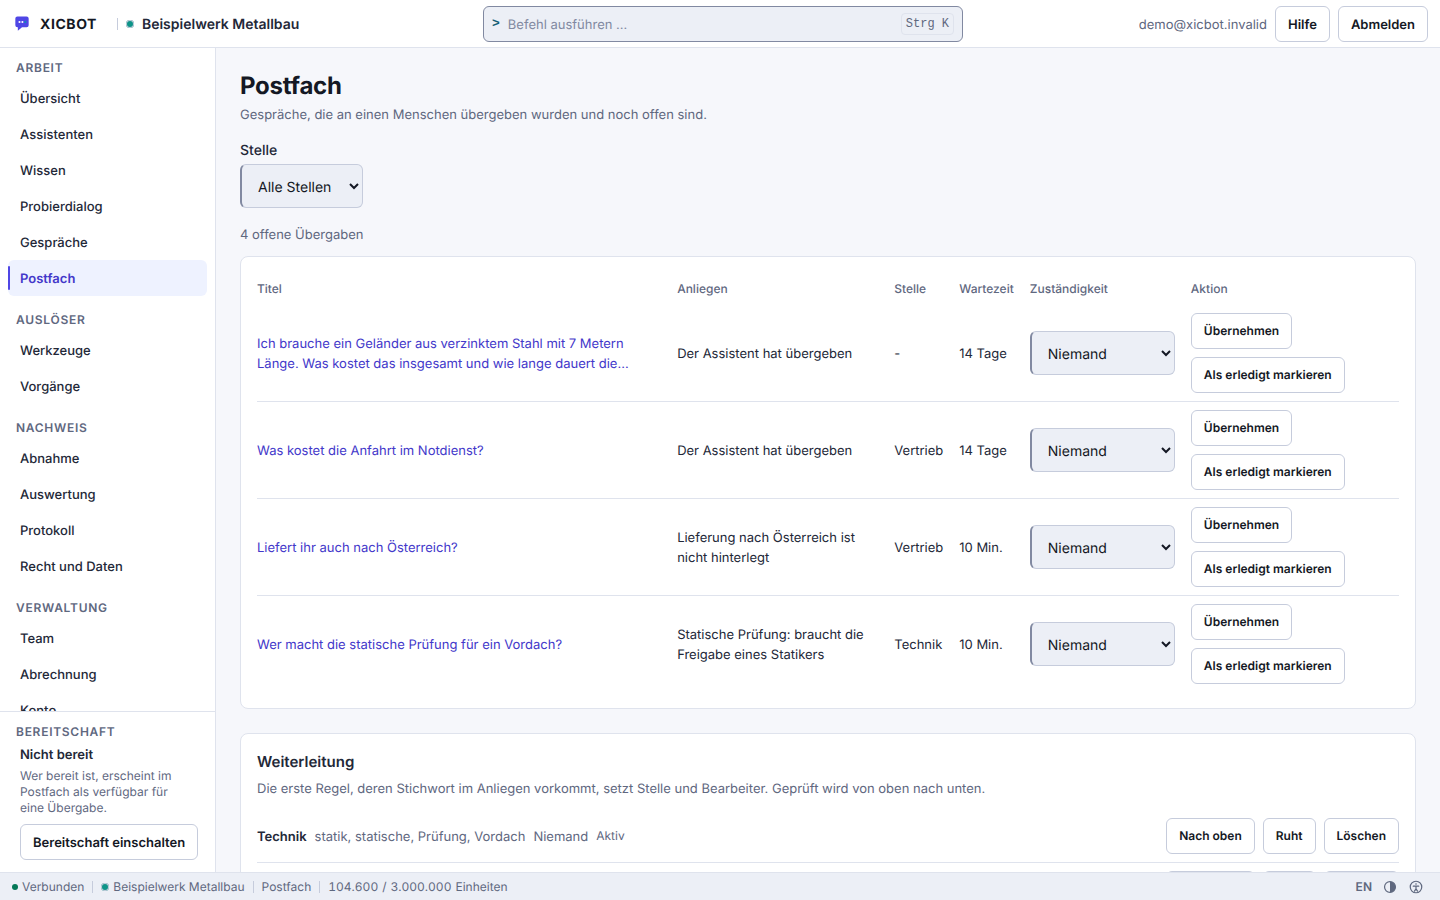Open accessibility options icon in status bar
This screenshot has height=900, width=1440.
click(x=1416, y=887)
